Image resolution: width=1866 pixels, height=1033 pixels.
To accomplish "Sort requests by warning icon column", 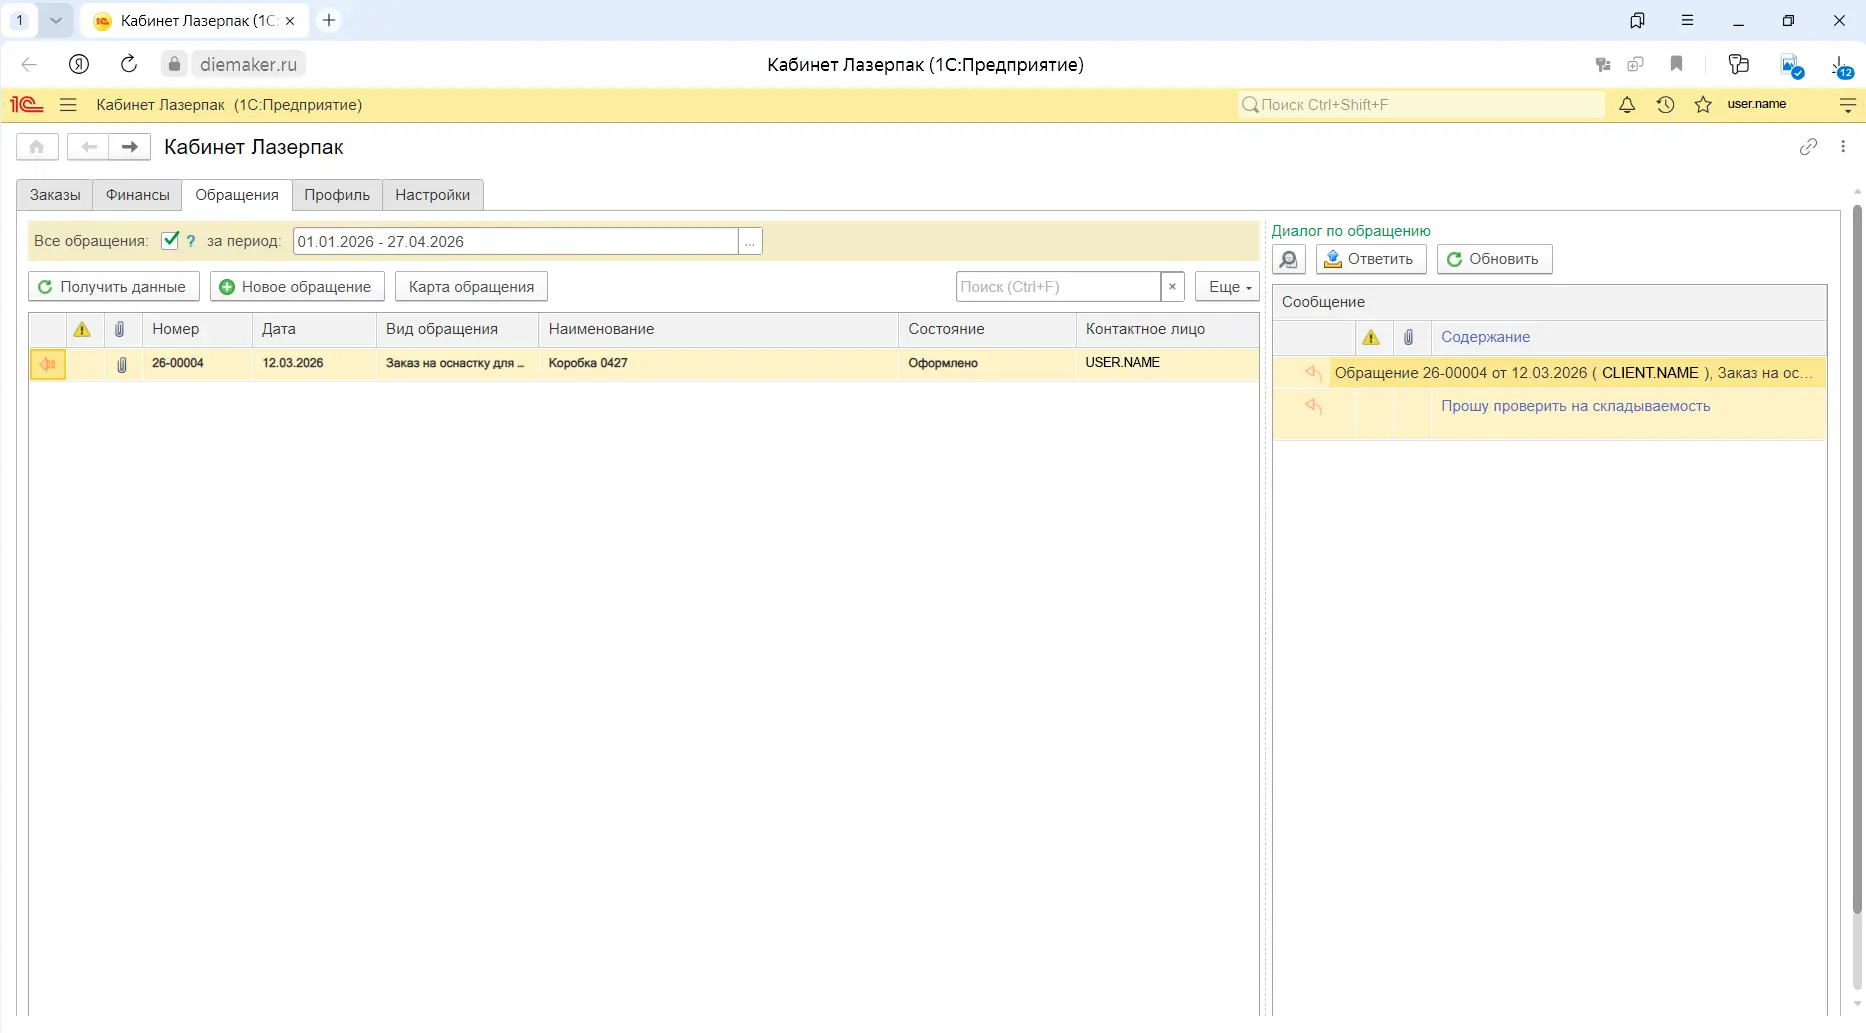I will click(82, 329).
